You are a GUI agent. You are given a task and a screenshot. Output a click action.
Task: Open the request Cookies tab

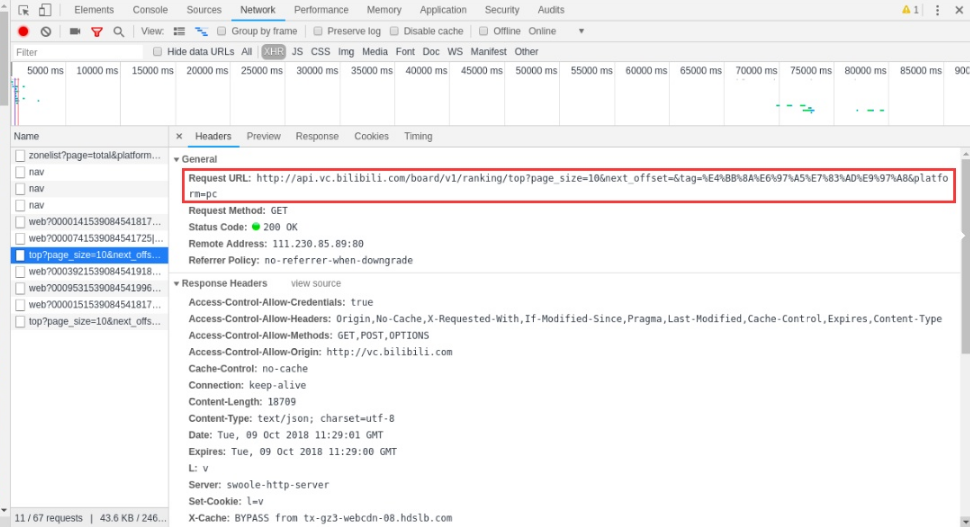371,136
